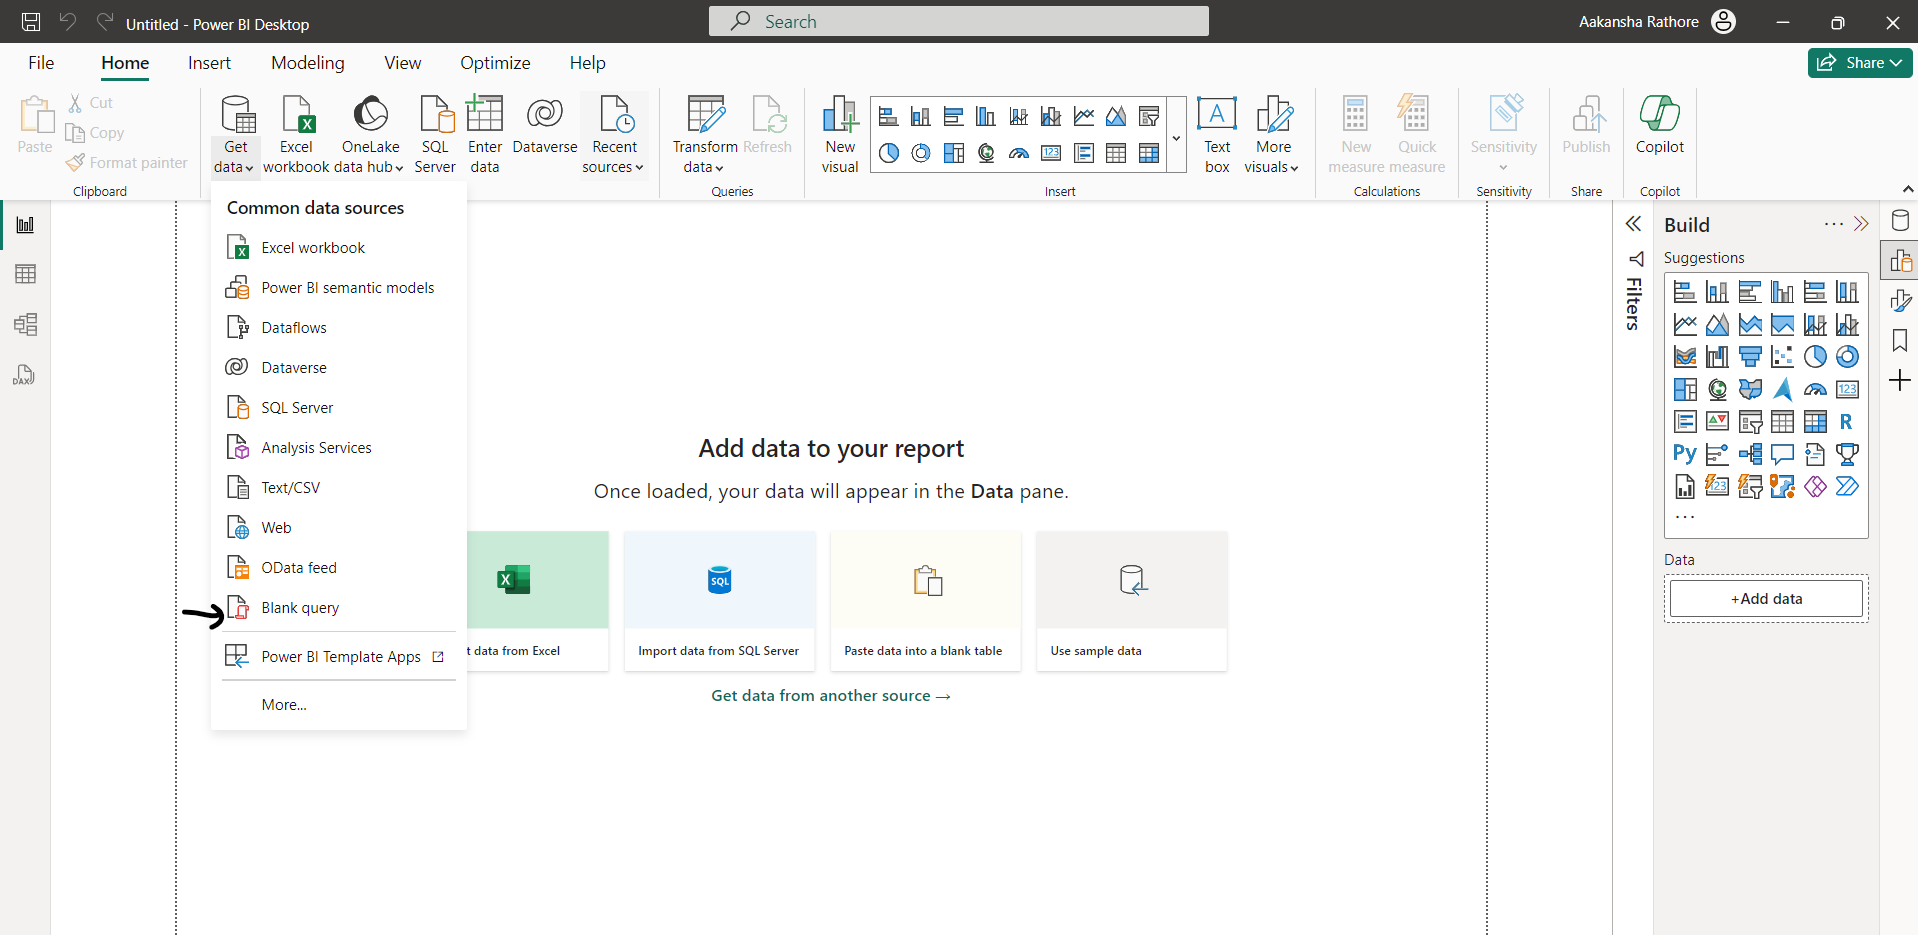The width and height of the screenshot is (1918, 935).
Task: Open the File menu
Action: pyautogui.click(x=41, y=63)
